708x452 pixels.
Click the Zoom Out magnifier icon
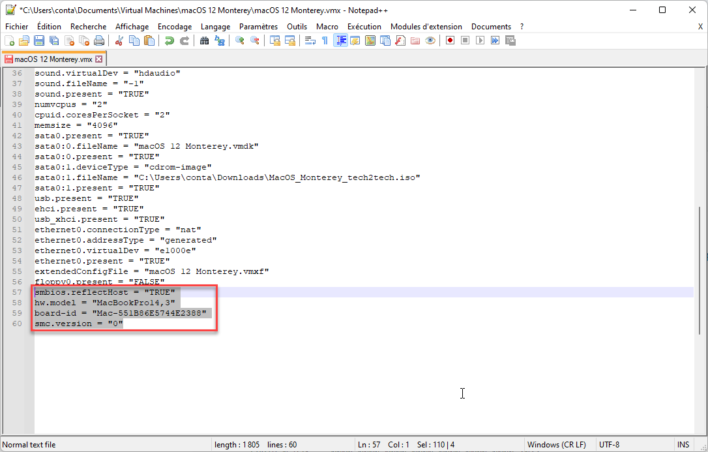click(x=255, y=41)
